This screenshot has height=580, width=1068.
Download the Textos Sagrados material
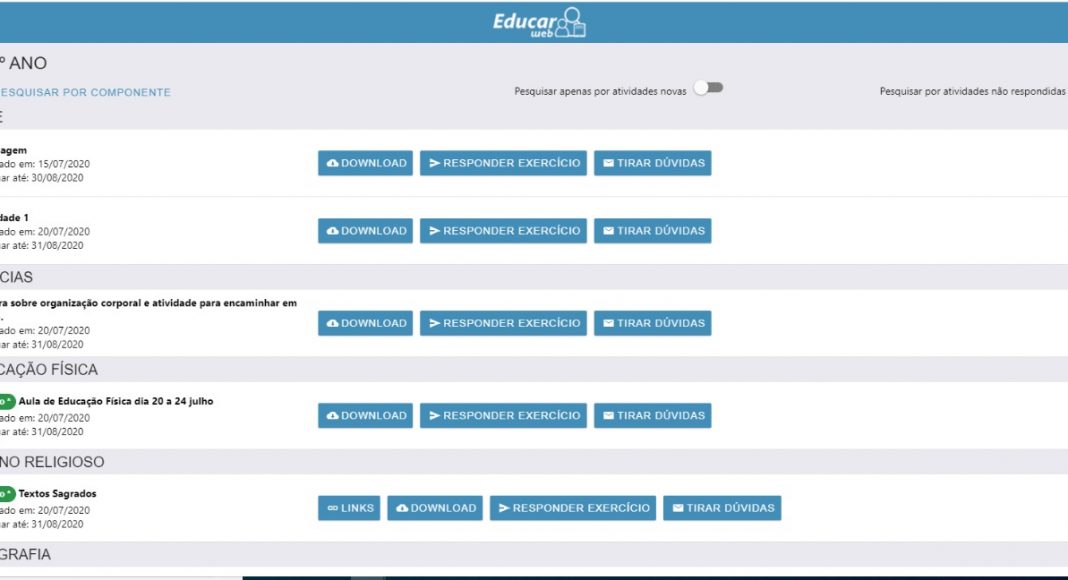click(x=435, y=508)
